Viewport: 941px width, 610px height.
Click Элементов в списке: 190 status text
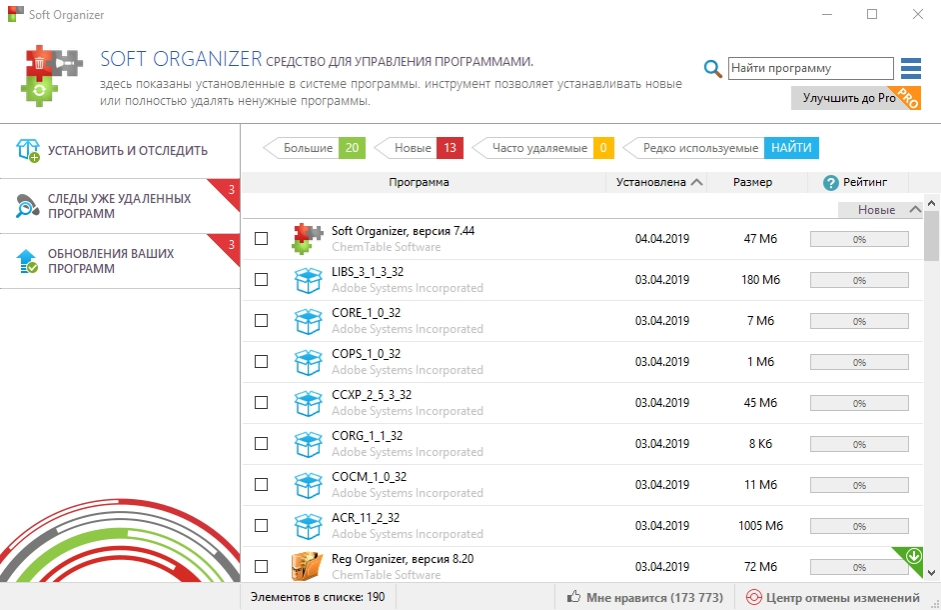click(x=317, y=597)
